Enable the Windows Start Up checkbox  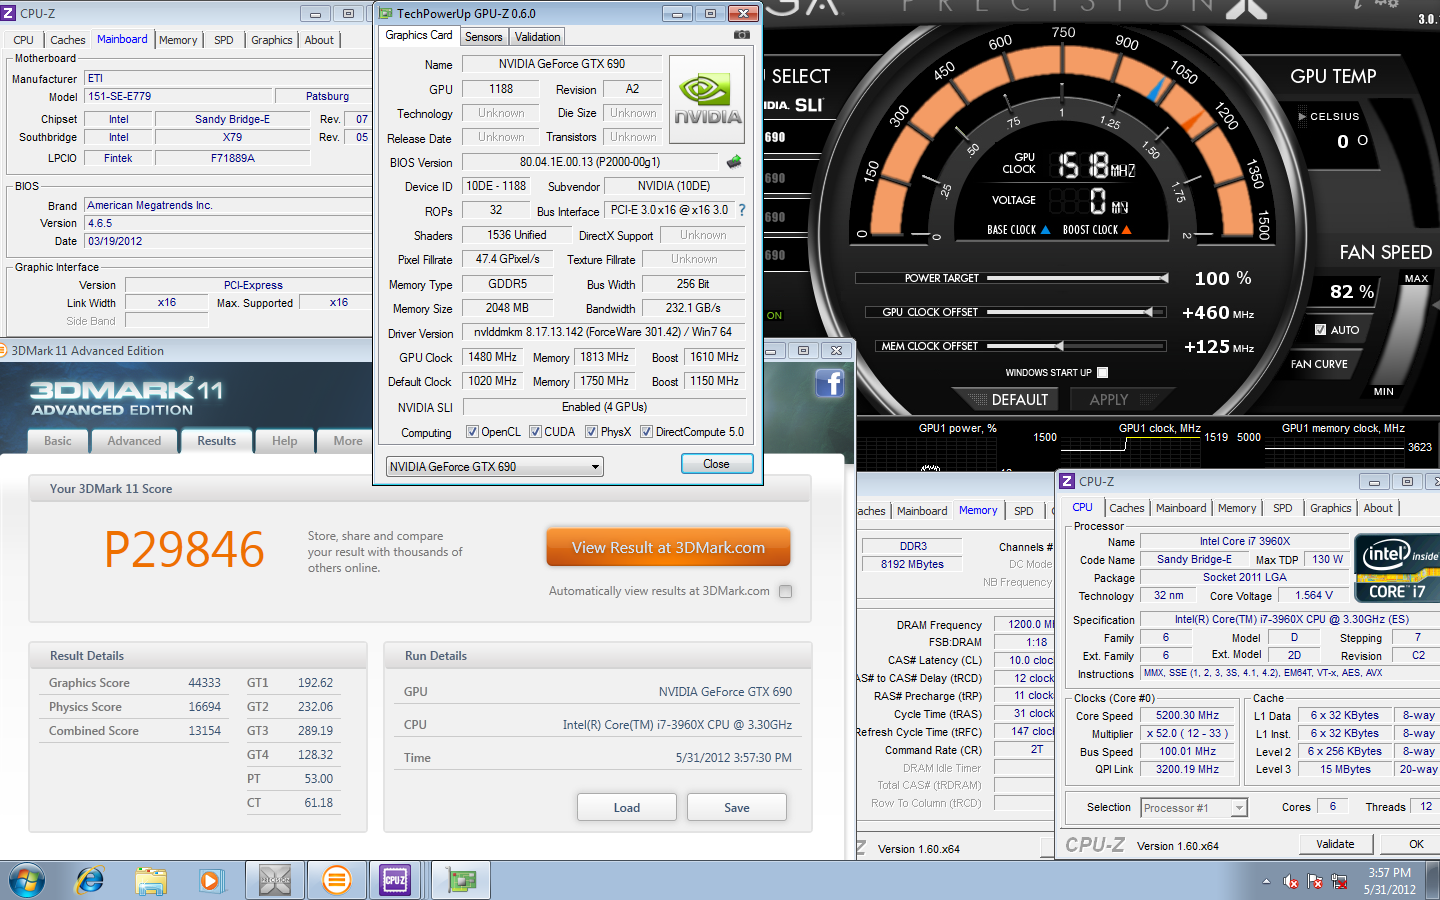pyautogui.click(x=1103, y=372)
